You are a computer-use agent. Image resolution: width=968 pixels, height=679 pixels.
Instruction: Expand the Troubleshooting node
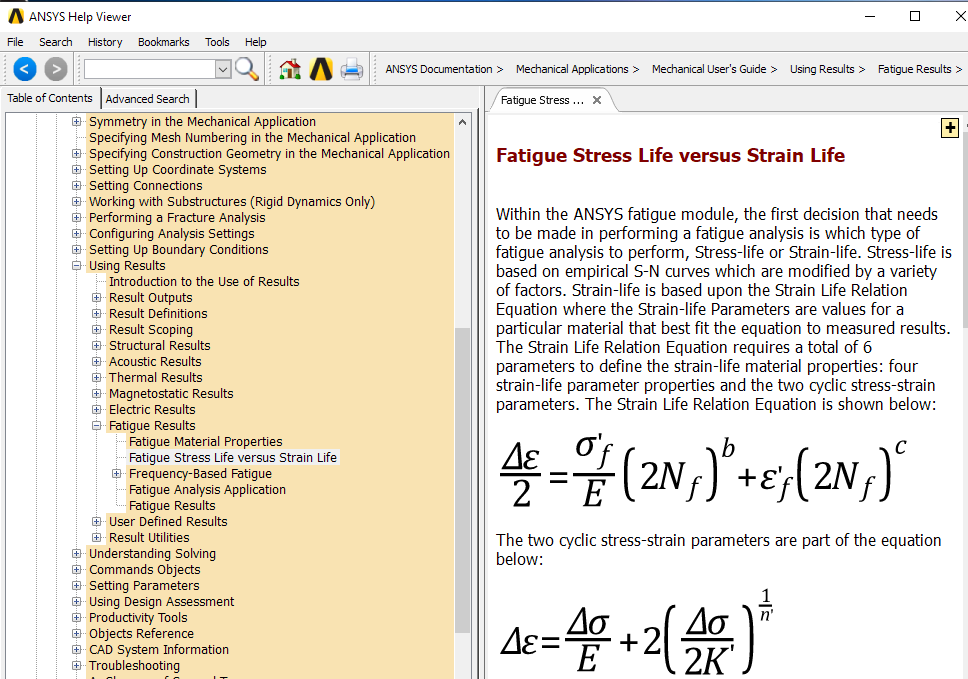click(77, 665)
